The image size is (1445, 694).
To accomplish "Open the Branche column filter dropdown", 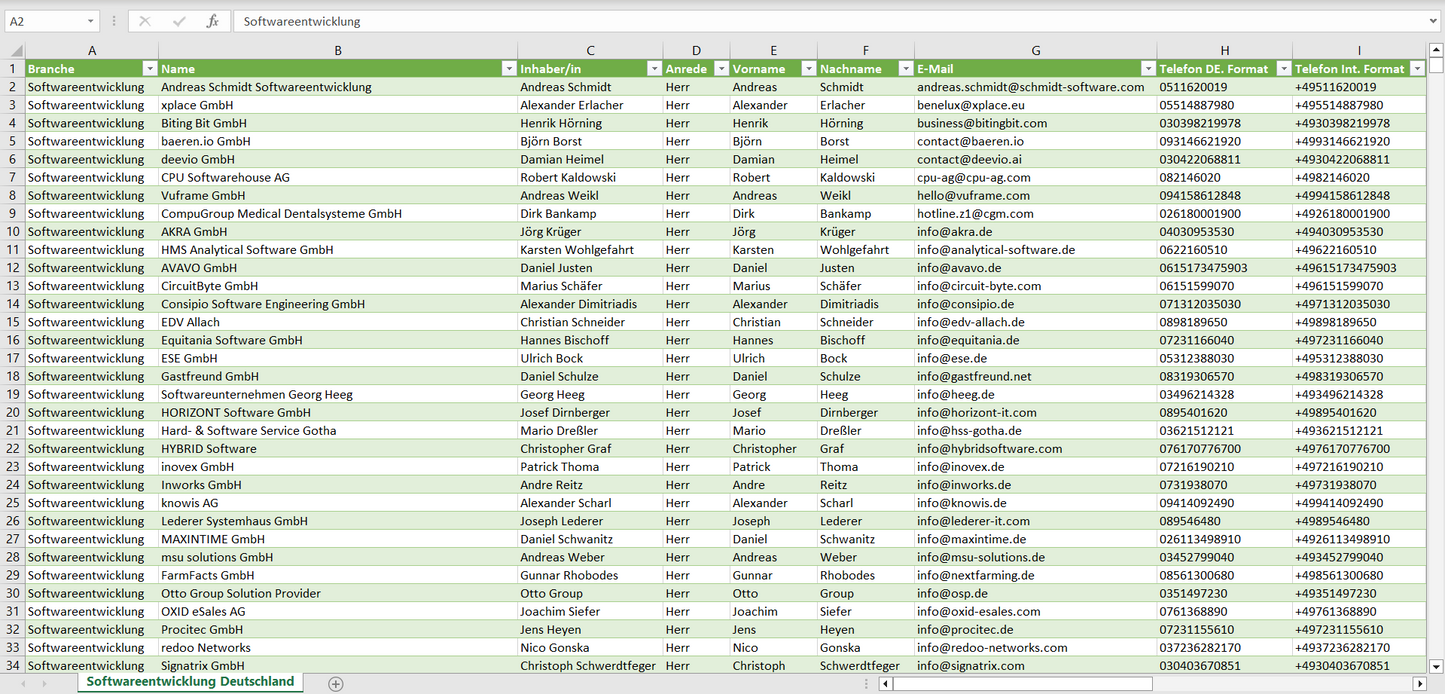I will 150,69.
